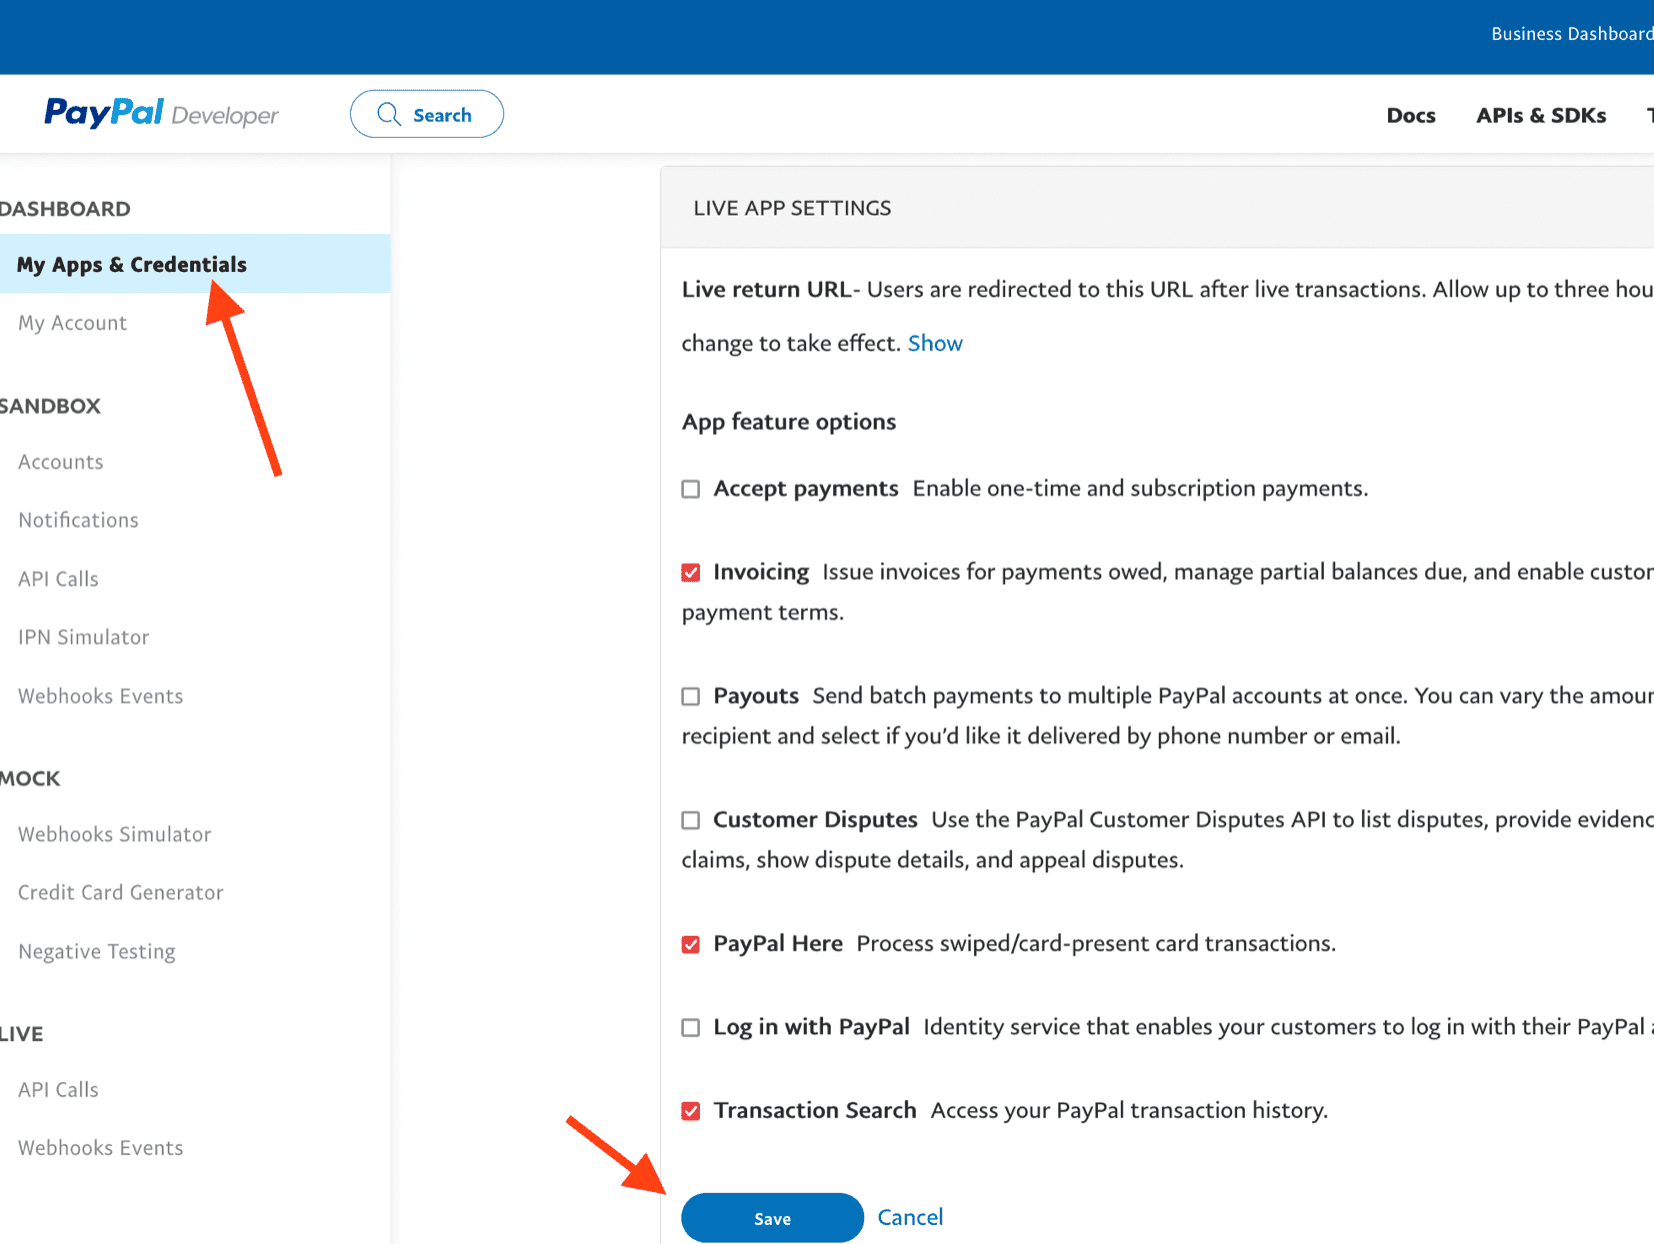Open the Credit Card Generator
The width and height of the screenshot is (1654, 1244).
(120, 892)
